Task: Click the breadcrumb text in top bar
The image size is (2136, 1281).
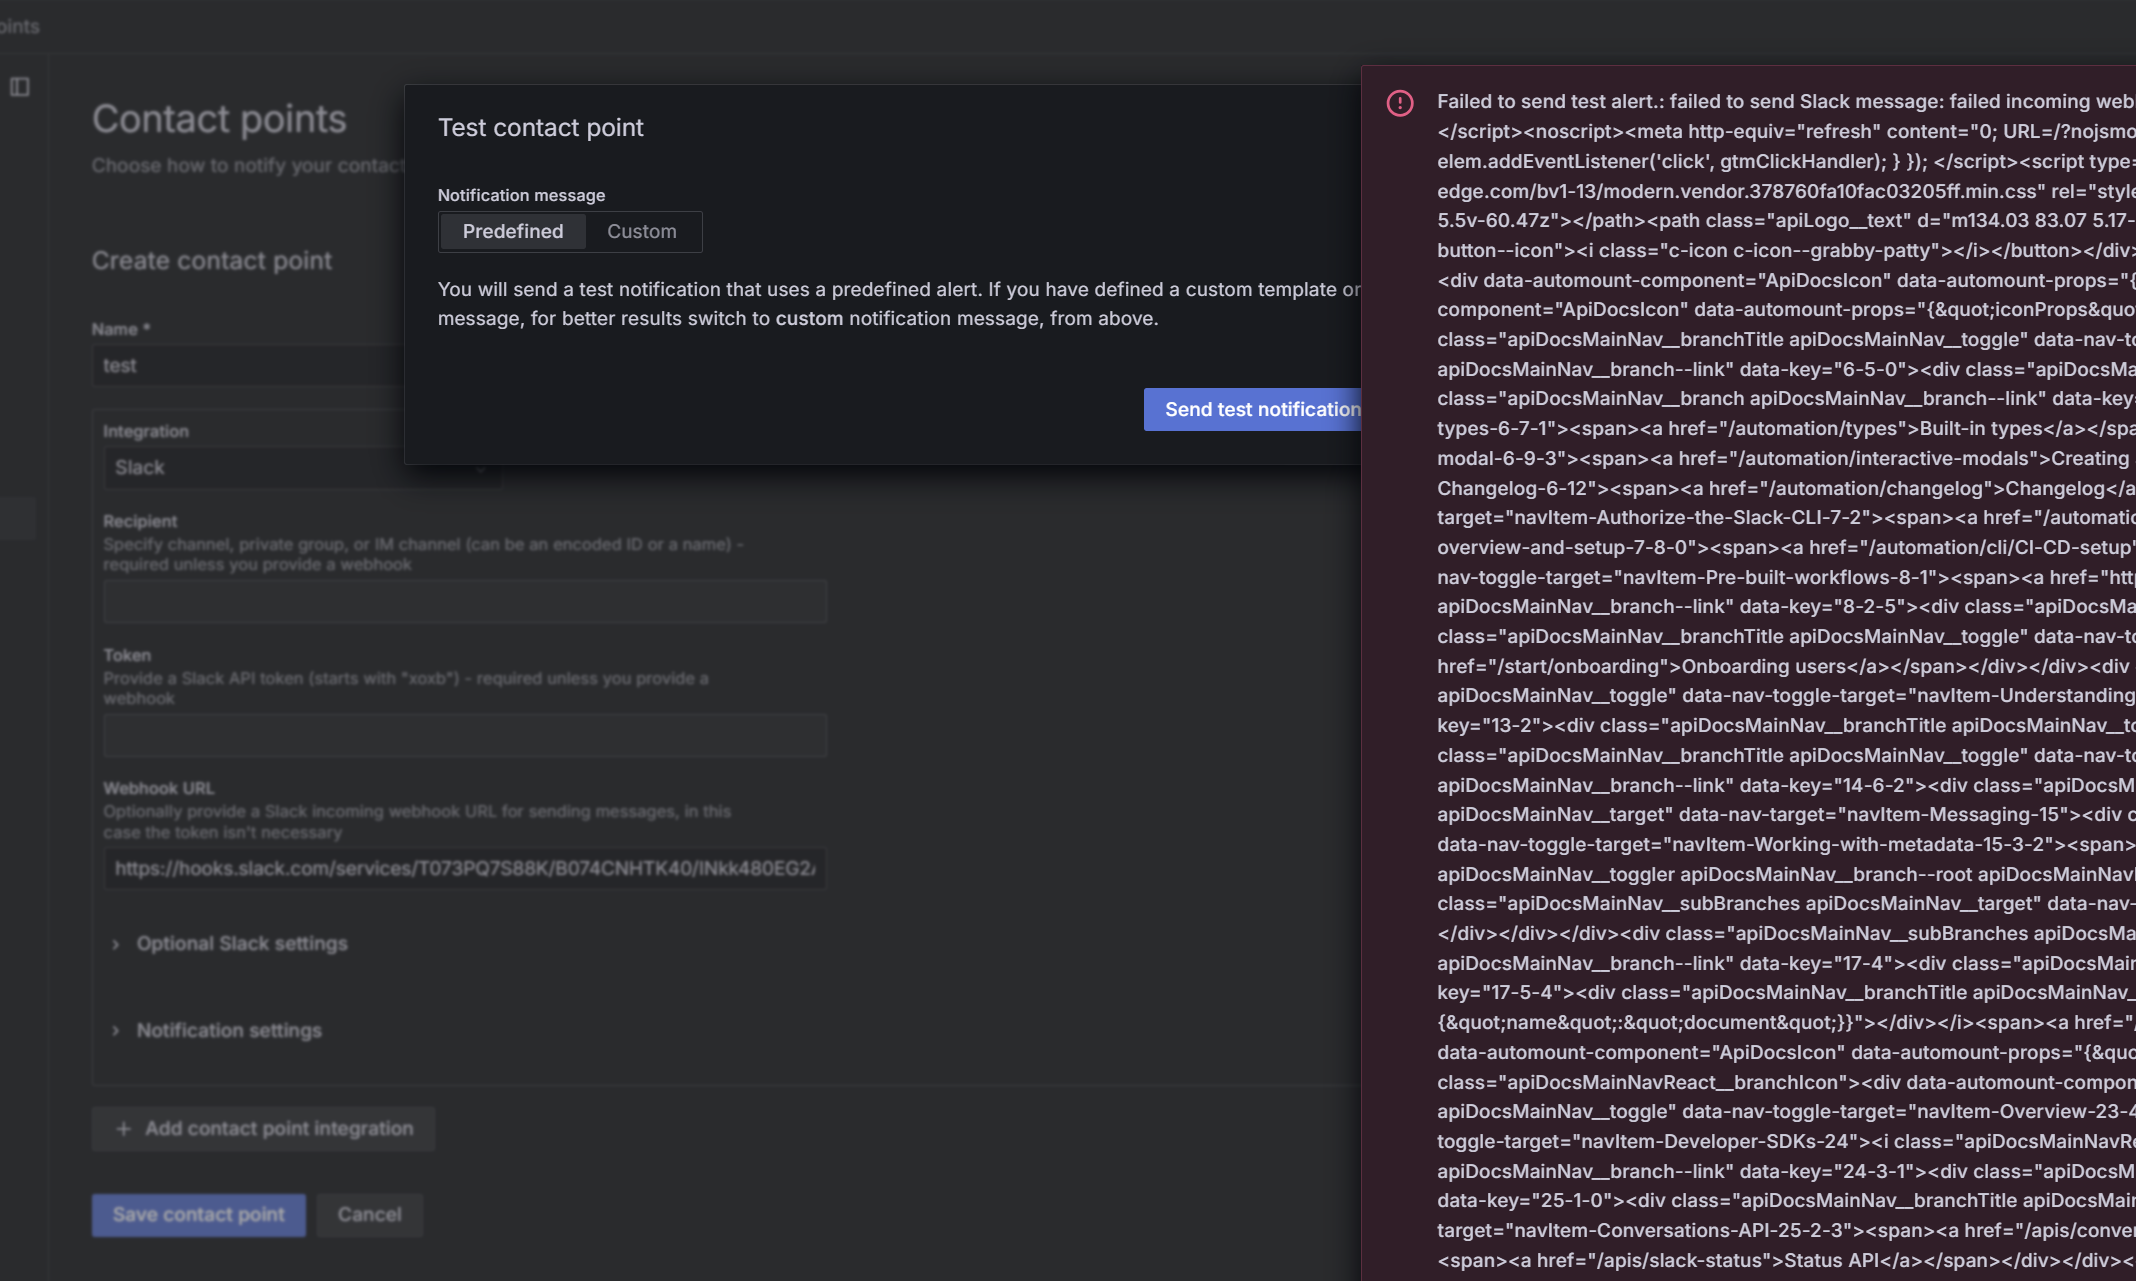Action: 20,26
